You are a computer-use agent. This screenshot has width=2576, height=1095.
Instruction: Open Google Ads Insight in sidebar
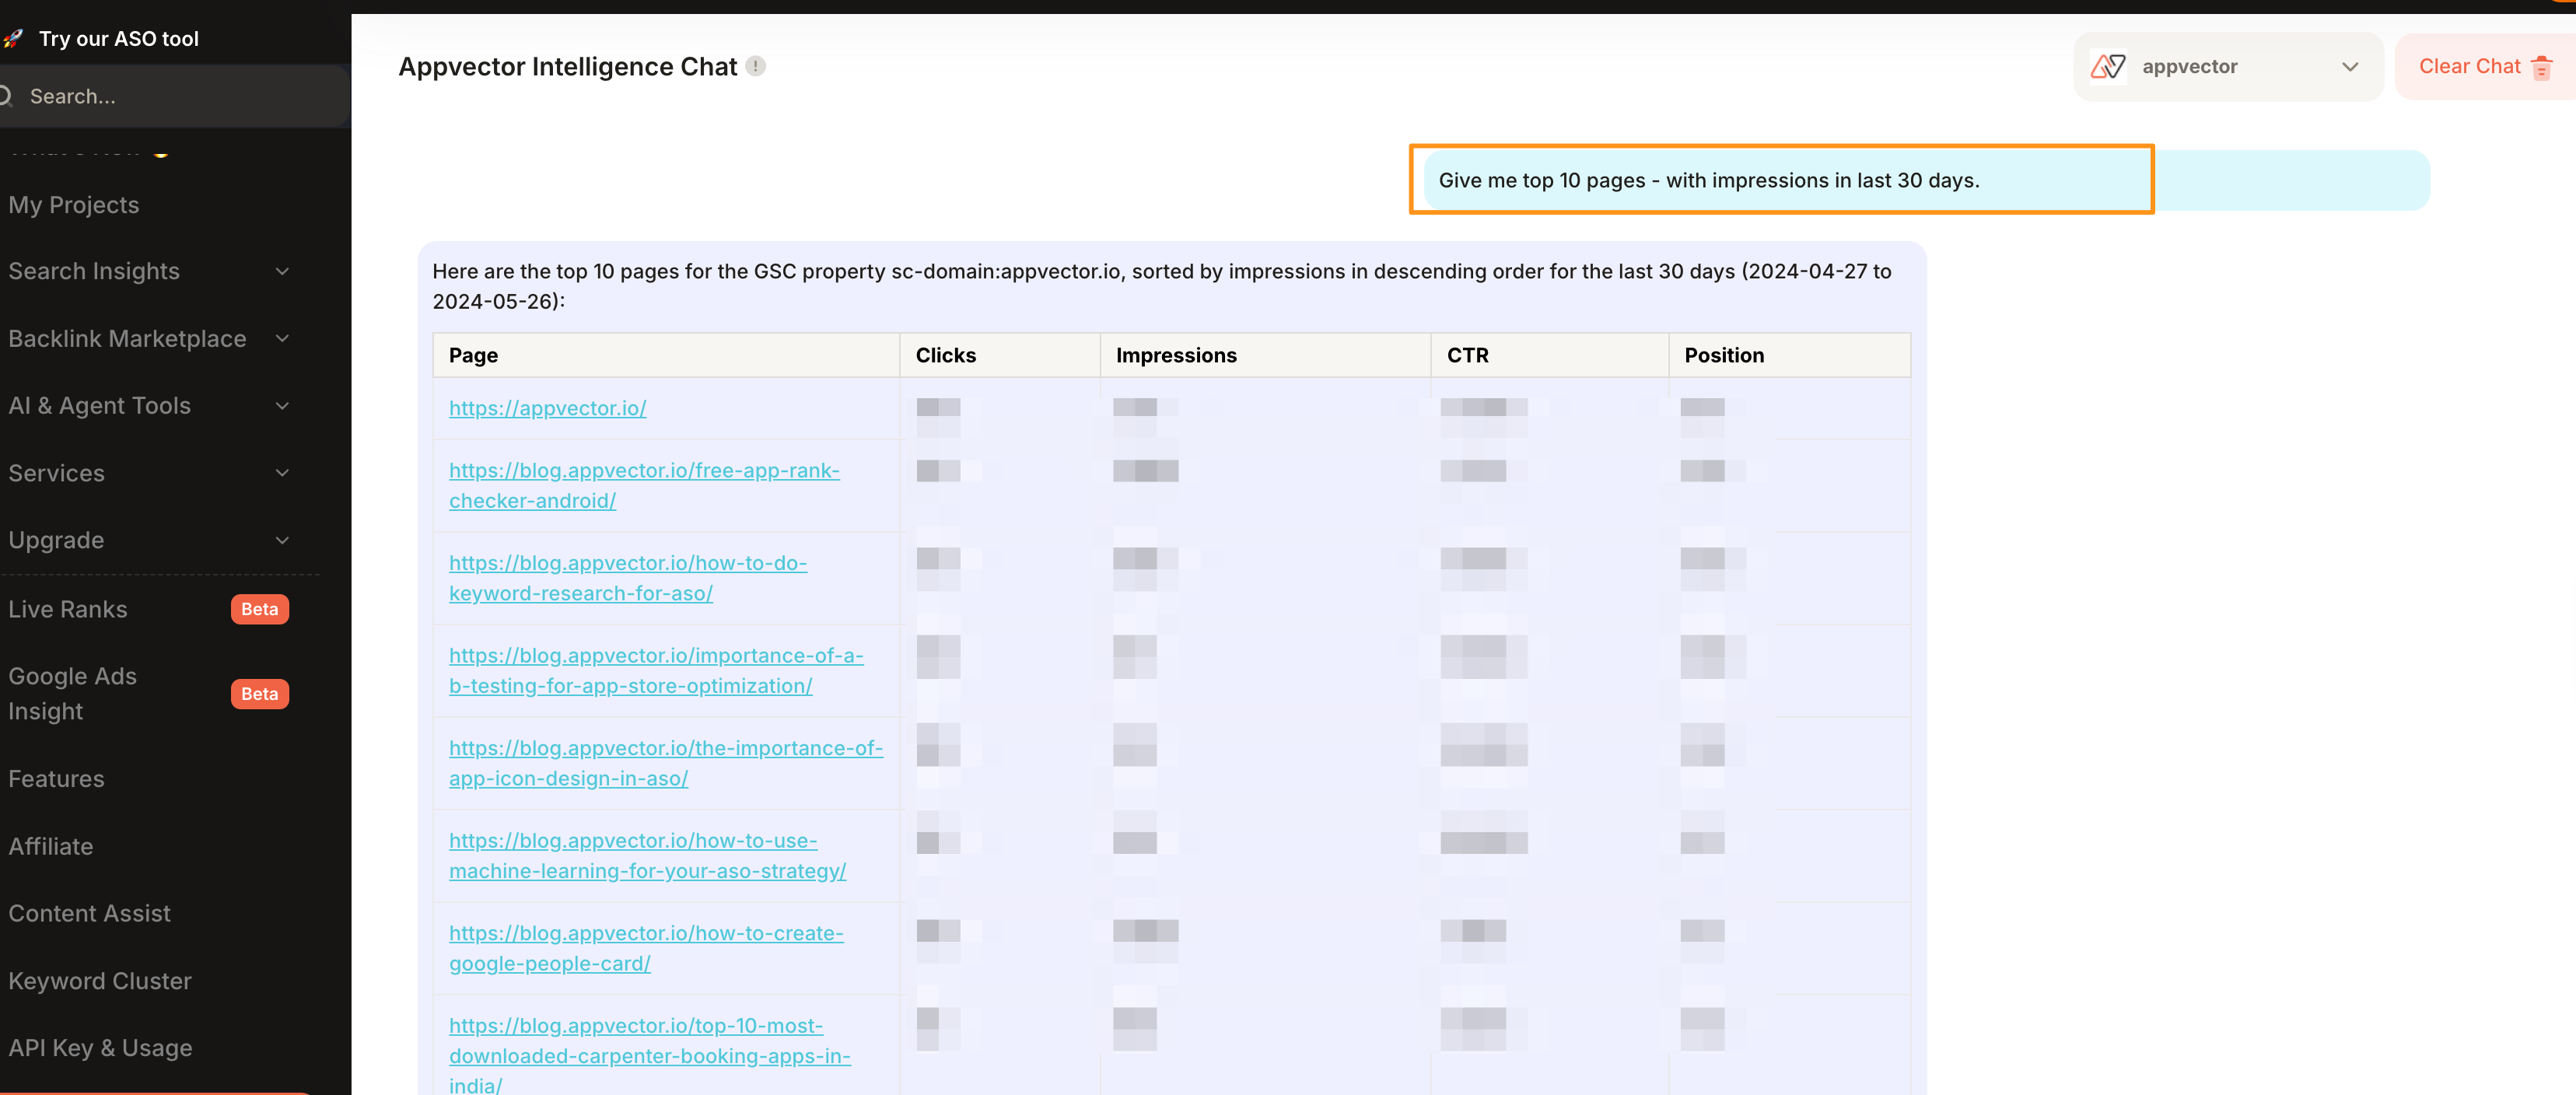(x=72, y=693)
